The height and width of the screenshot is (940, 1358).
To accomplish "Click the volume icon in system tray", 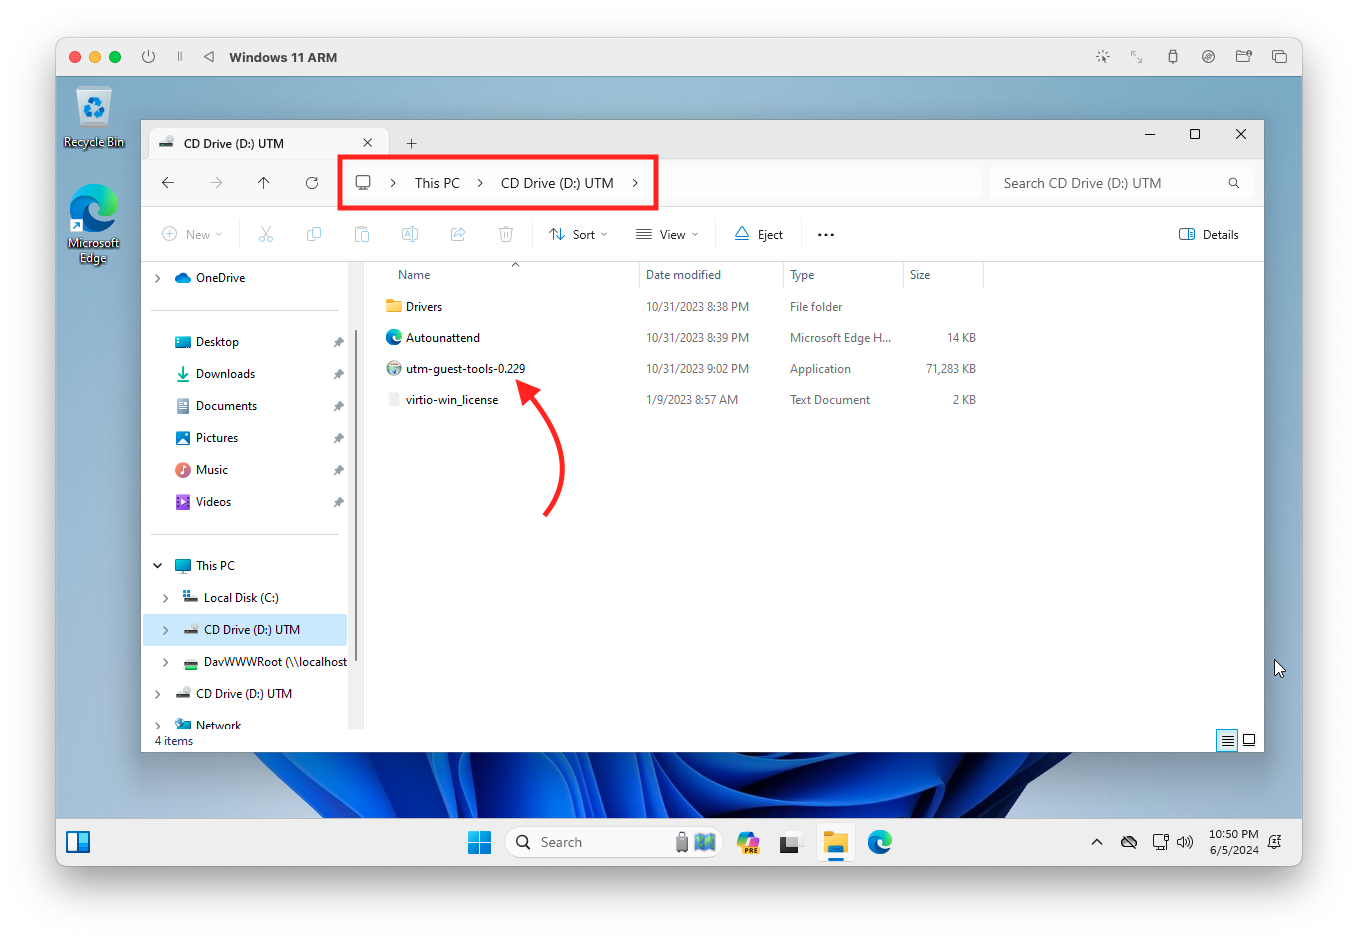I will (1185, 842).
